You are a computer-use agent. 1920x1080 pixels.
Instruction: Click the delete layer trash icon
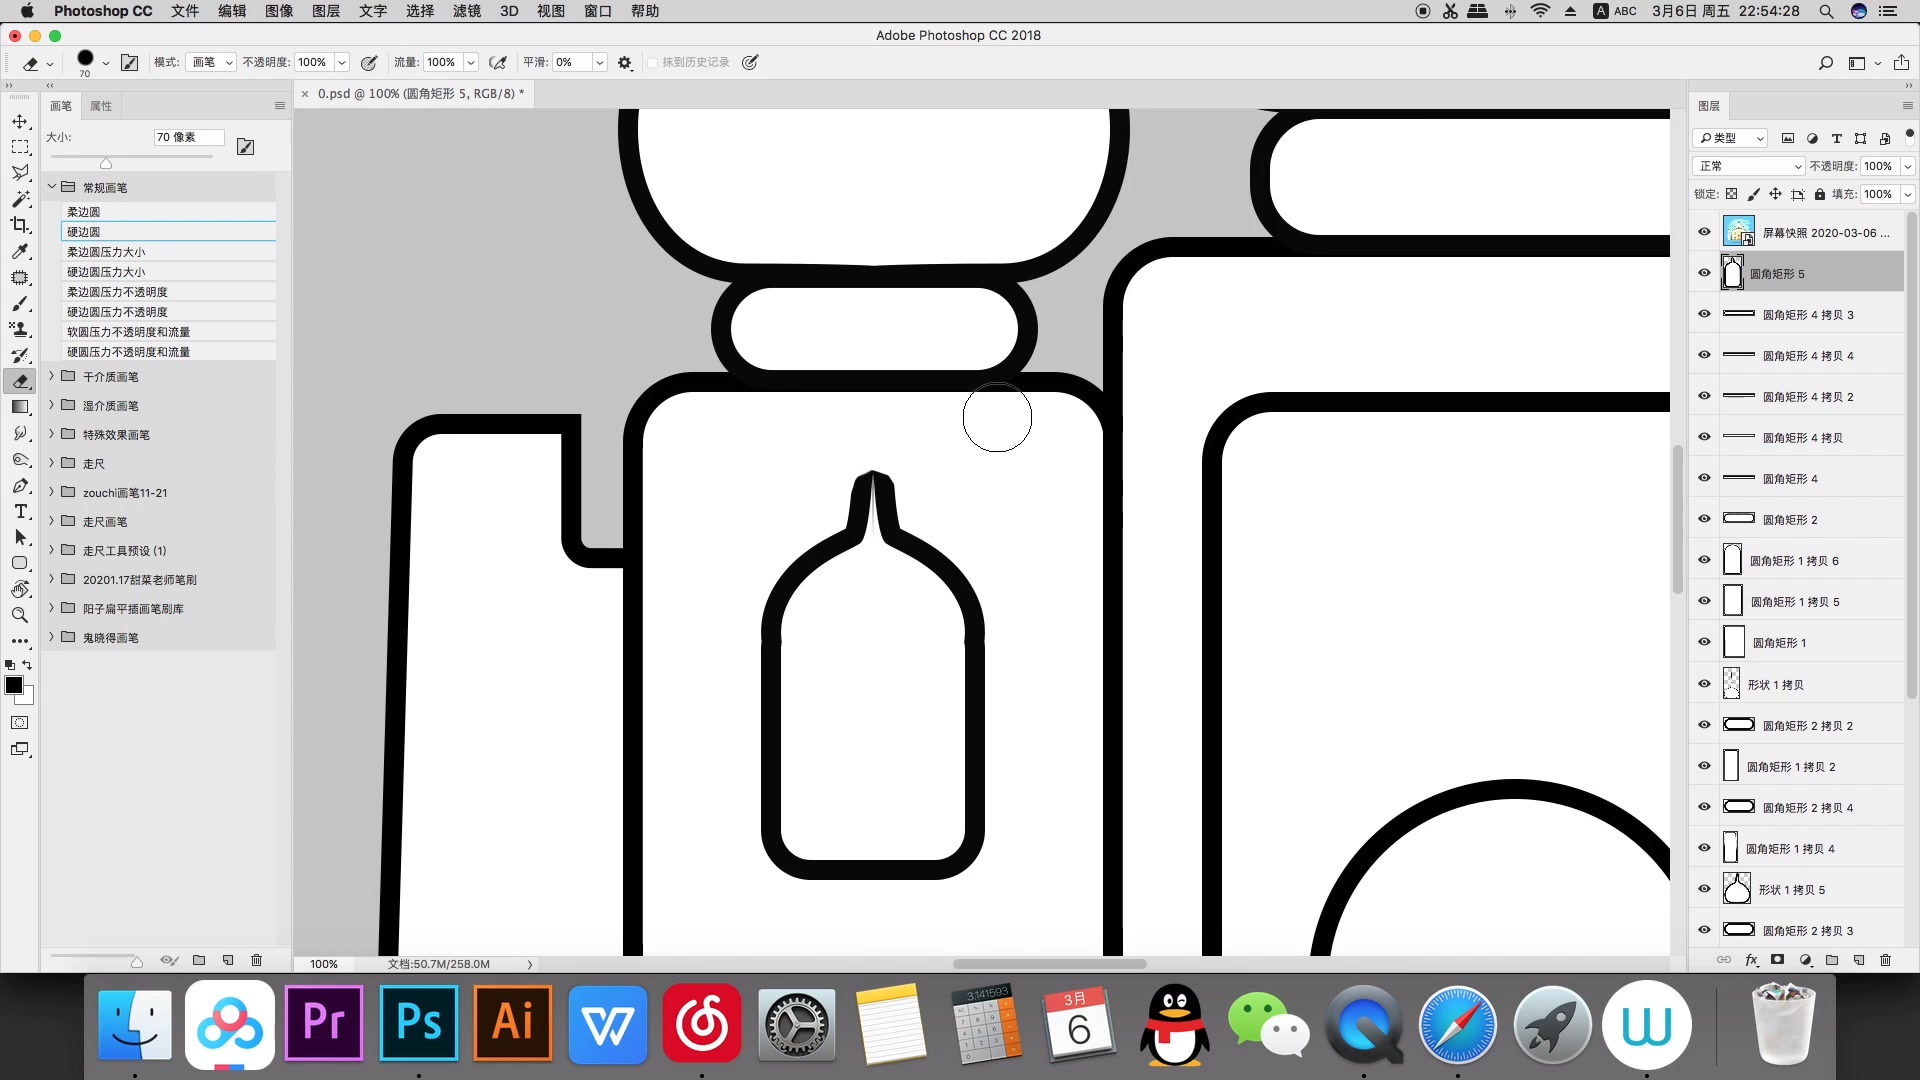(x=1885, y=960)
